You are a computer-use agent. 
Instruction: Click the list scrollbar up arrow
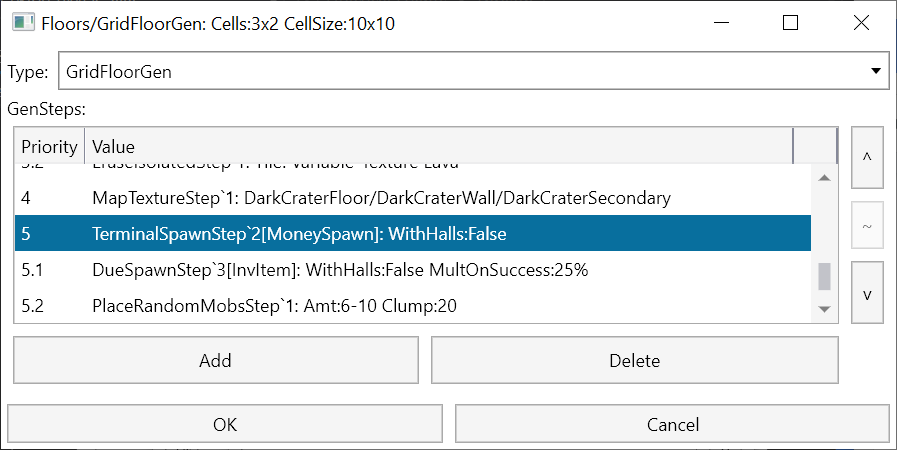[x=824, y=178]
